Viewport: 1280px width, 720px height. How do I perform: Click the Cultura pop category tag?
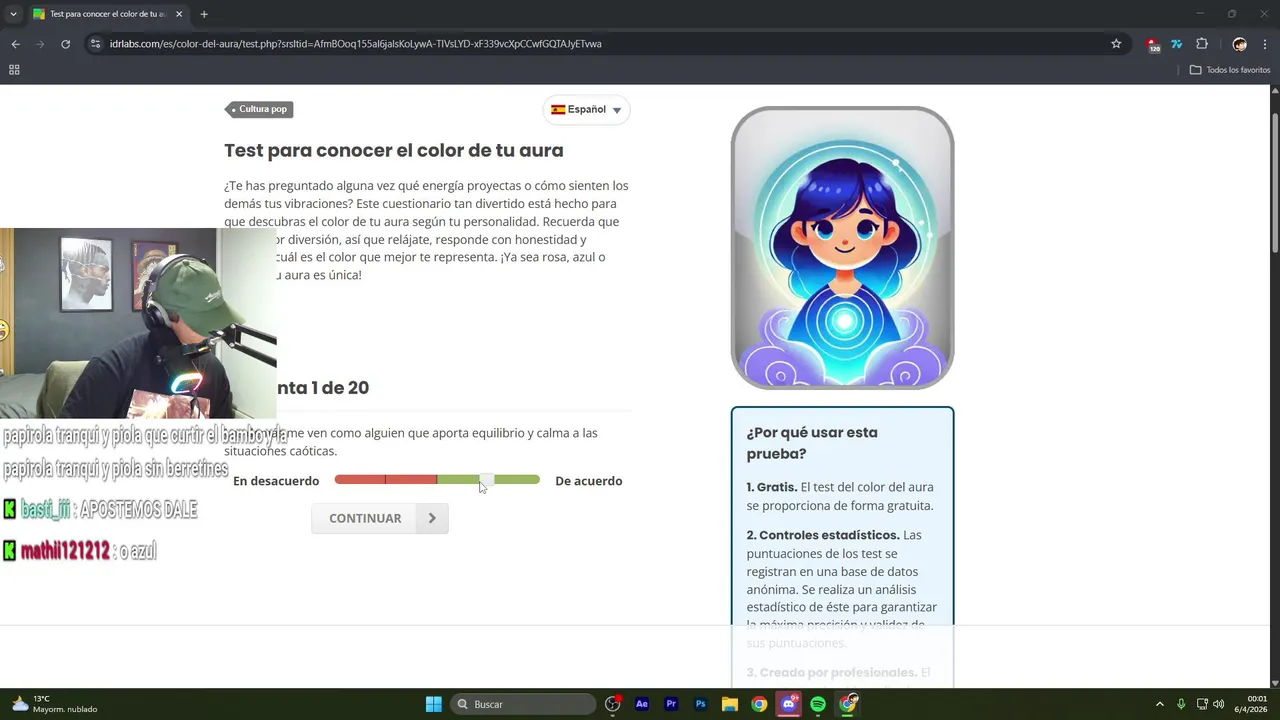click(x=259, y=109)
